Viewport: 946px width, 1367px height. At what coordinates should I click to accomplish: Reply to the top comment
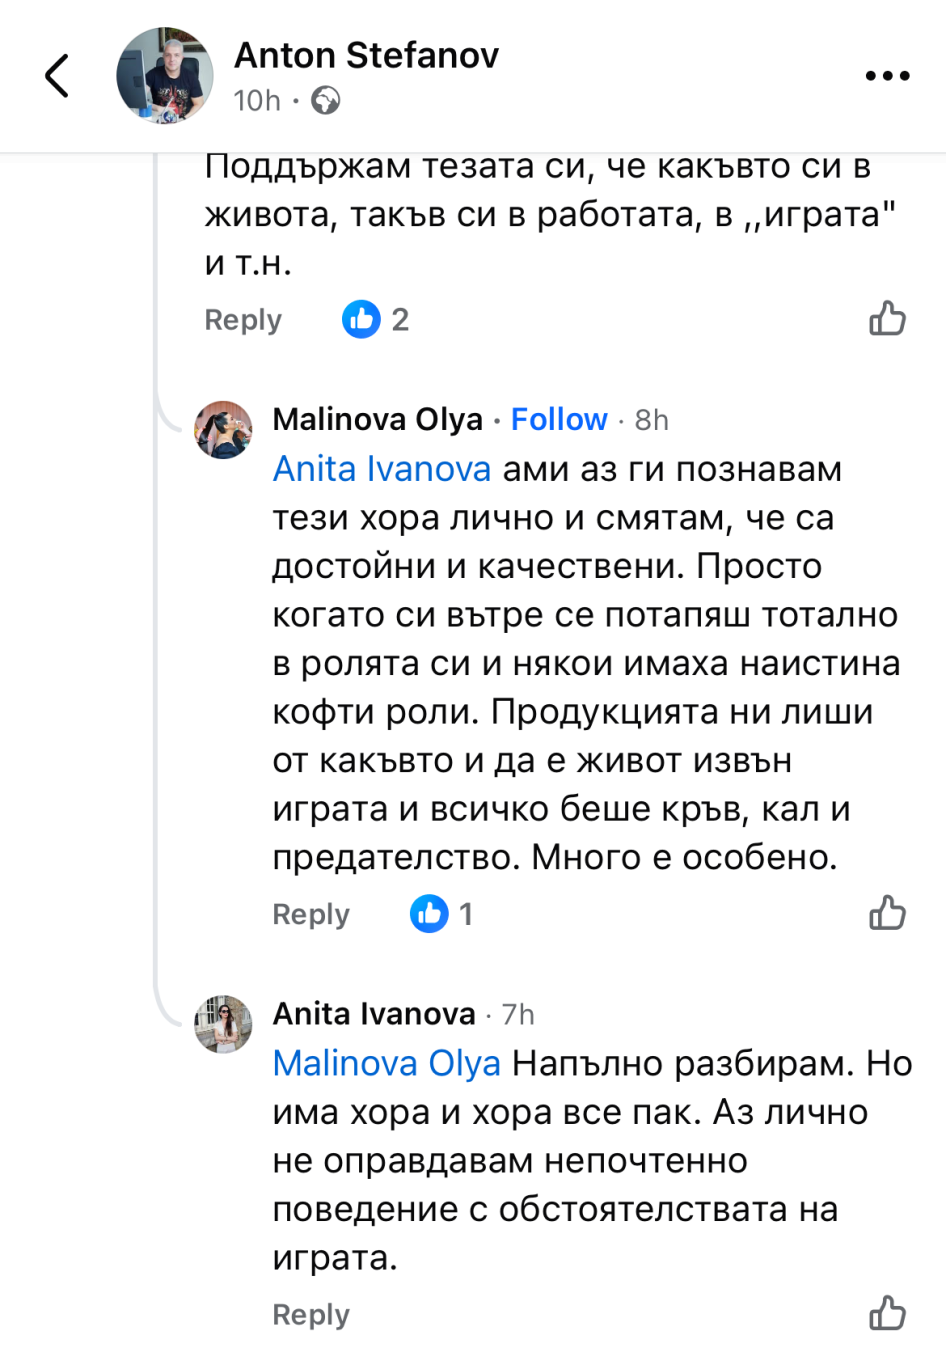point(243,320)
